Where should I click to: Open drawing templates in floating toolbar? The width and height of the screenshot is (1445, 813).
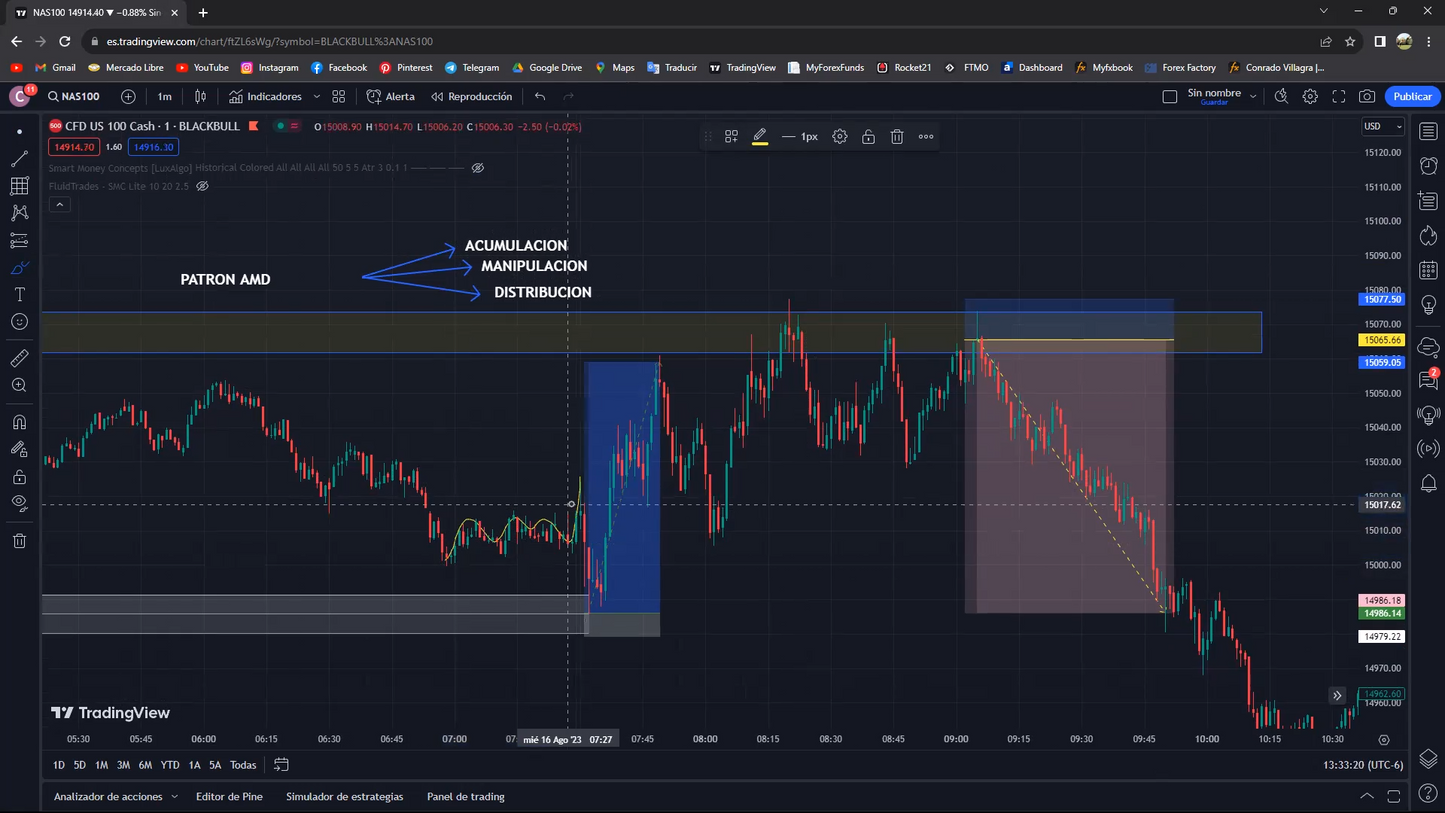[731, 137]
